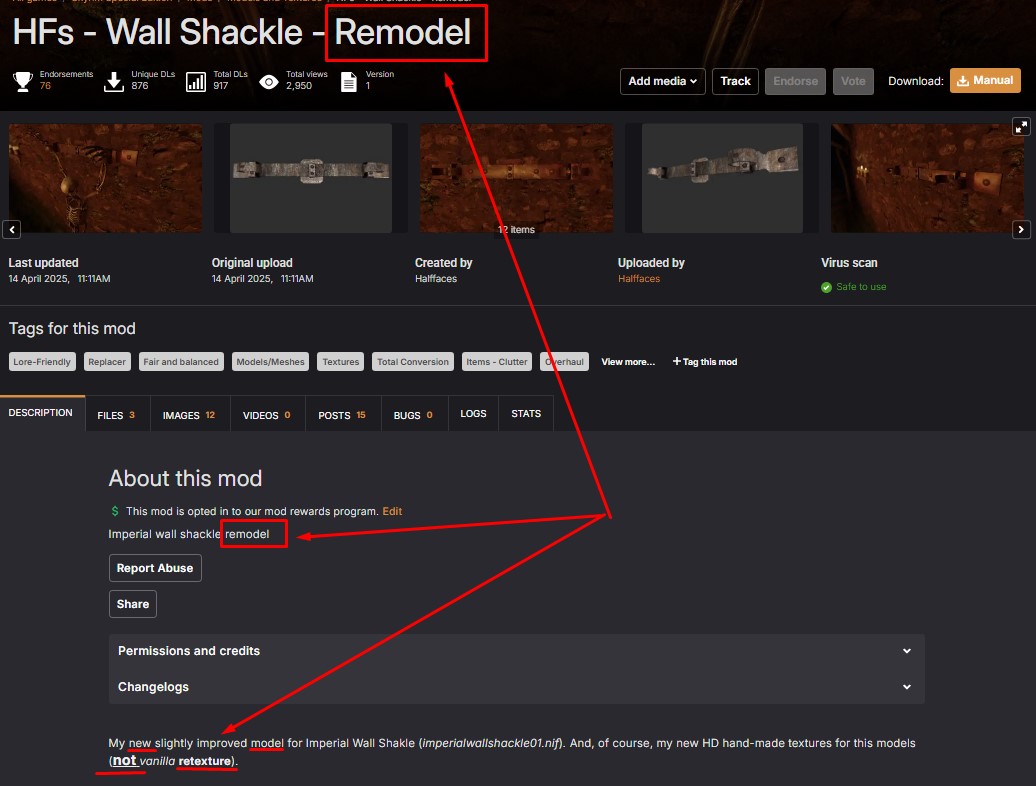Click the Tags for this mod heading

[x=72, y=329]
